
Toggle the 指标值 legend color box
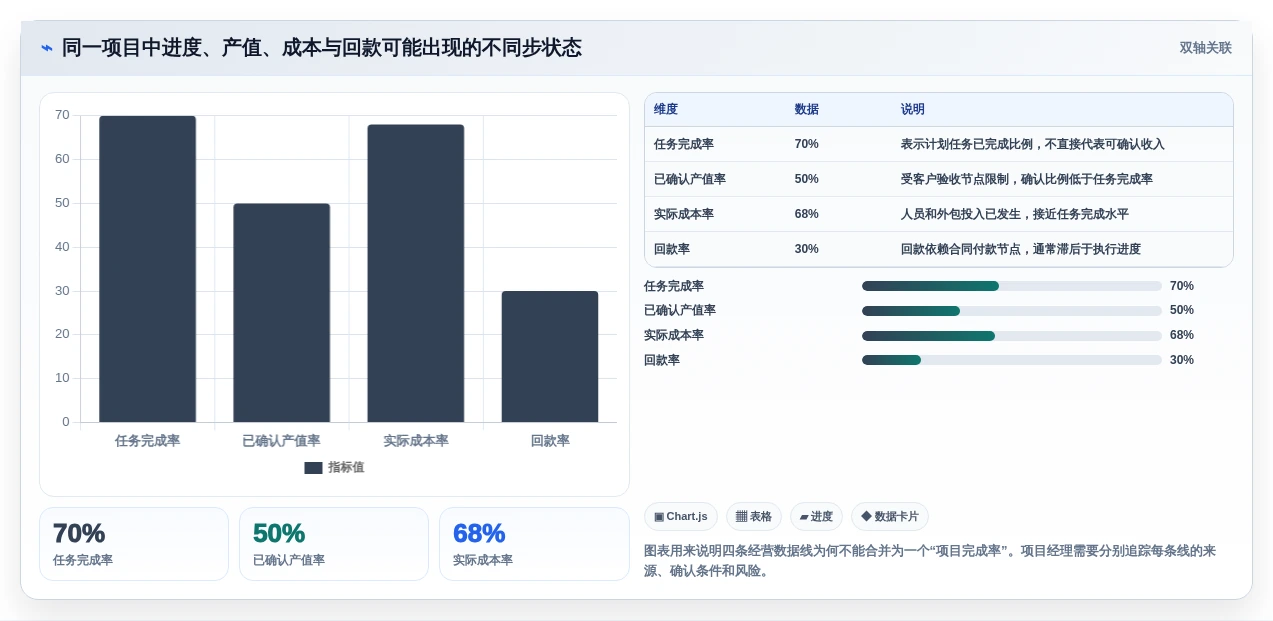click(x=313, y=468)
